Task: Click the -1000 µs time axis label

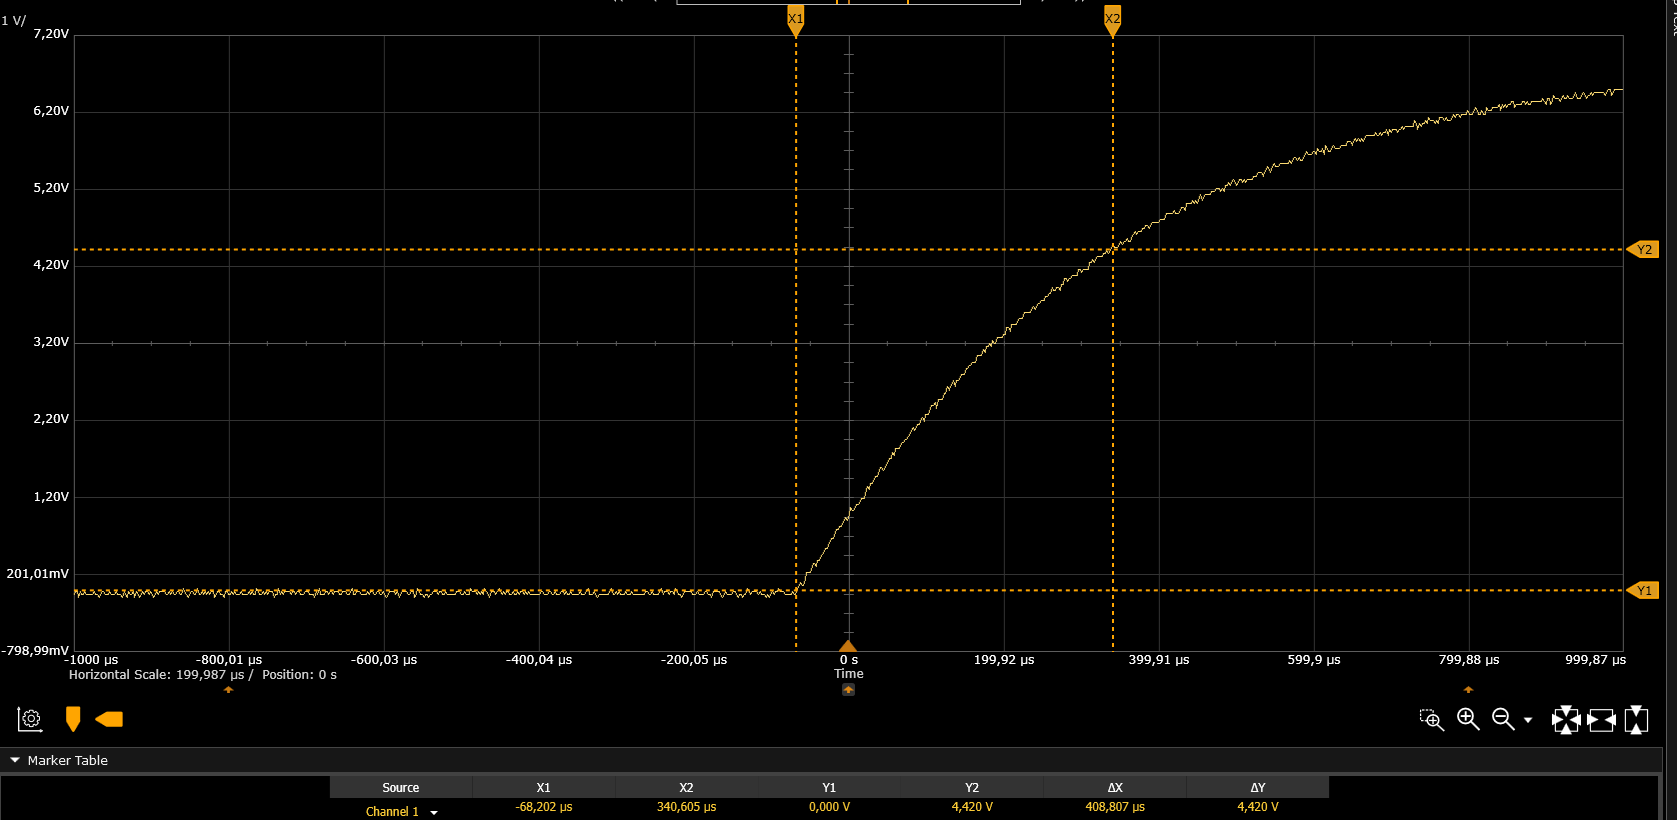Action: tap(91, 660)
